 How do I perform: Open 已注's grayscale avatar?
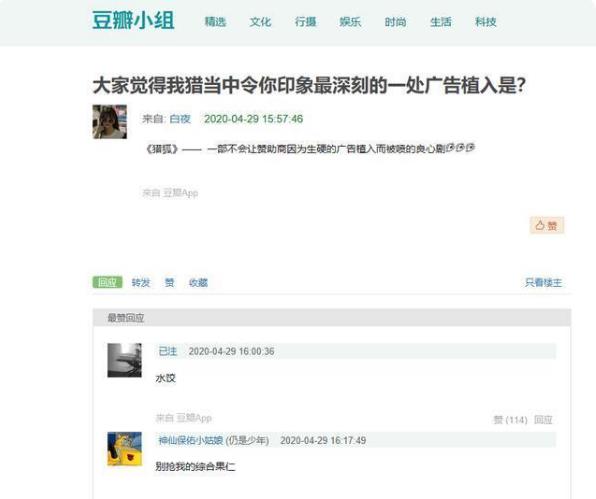125,360
